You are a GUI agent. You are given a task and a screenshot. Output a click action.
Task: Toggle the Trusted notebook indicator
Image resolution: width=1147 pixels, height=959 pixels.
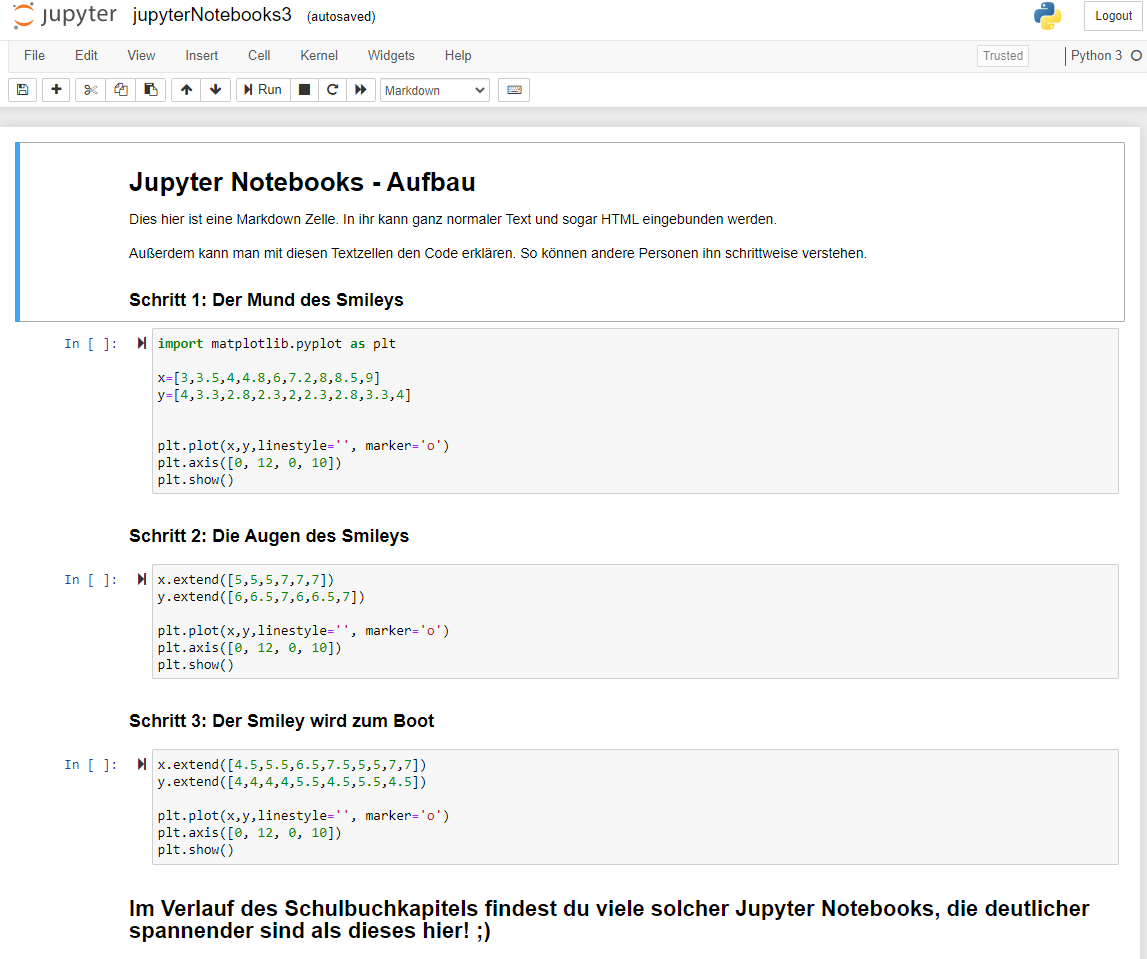(1003, 56)
